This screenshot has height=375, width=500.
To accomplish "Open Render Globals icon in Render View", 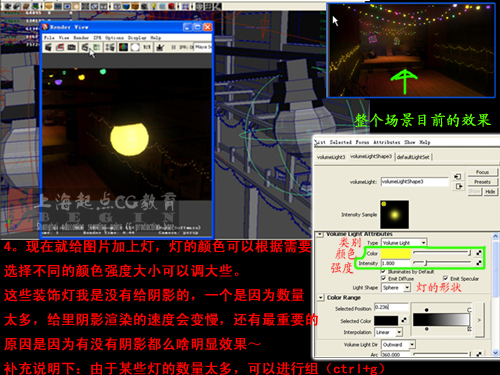I will [110, 48].
